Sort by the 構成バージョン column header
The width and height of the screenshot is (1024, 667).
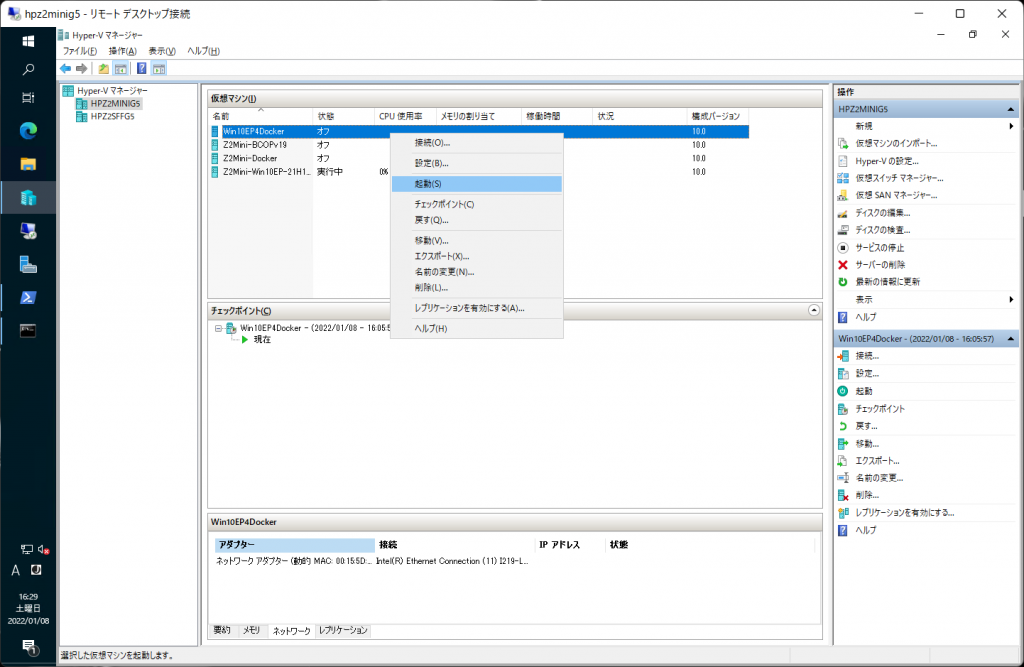point(718,116)
